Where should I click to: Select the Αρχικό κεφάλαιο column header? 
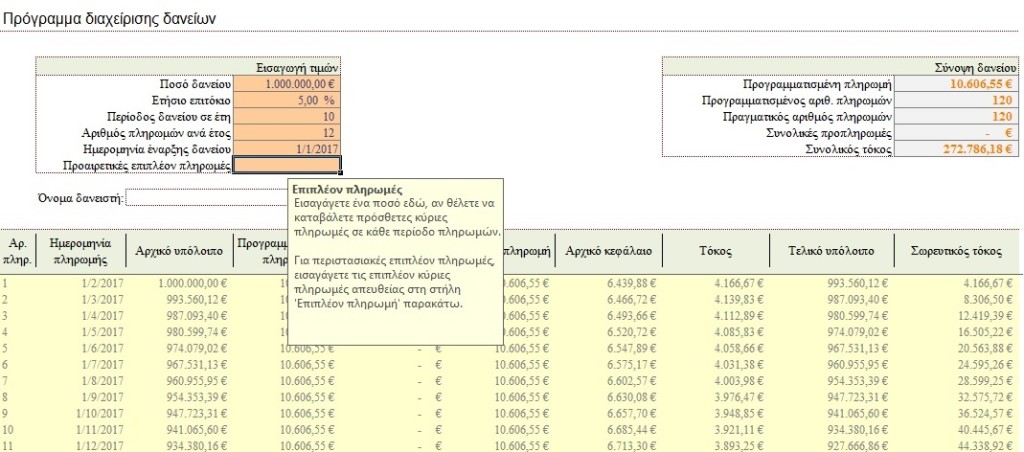click(x=605, y=251)
